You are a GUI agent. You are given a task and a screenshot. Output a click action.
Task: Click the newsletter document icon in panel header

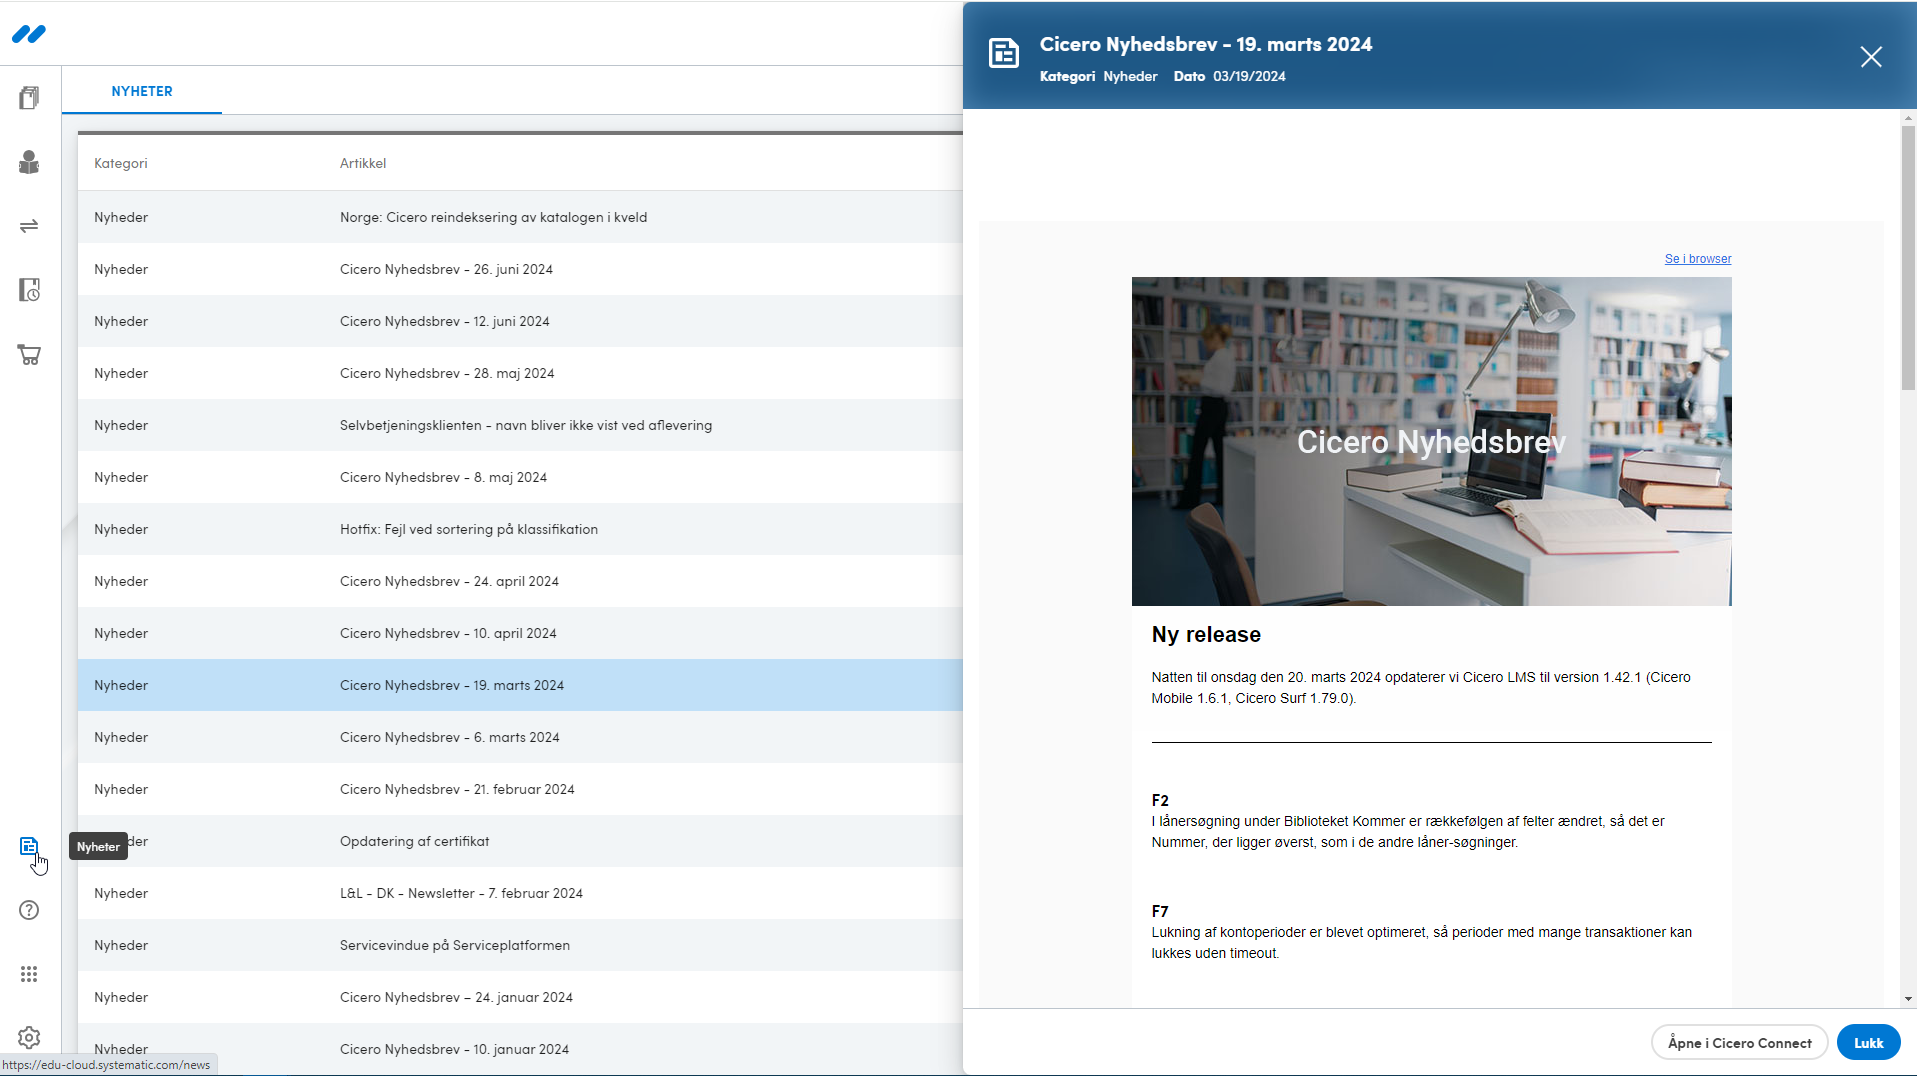pos(1004,53)
